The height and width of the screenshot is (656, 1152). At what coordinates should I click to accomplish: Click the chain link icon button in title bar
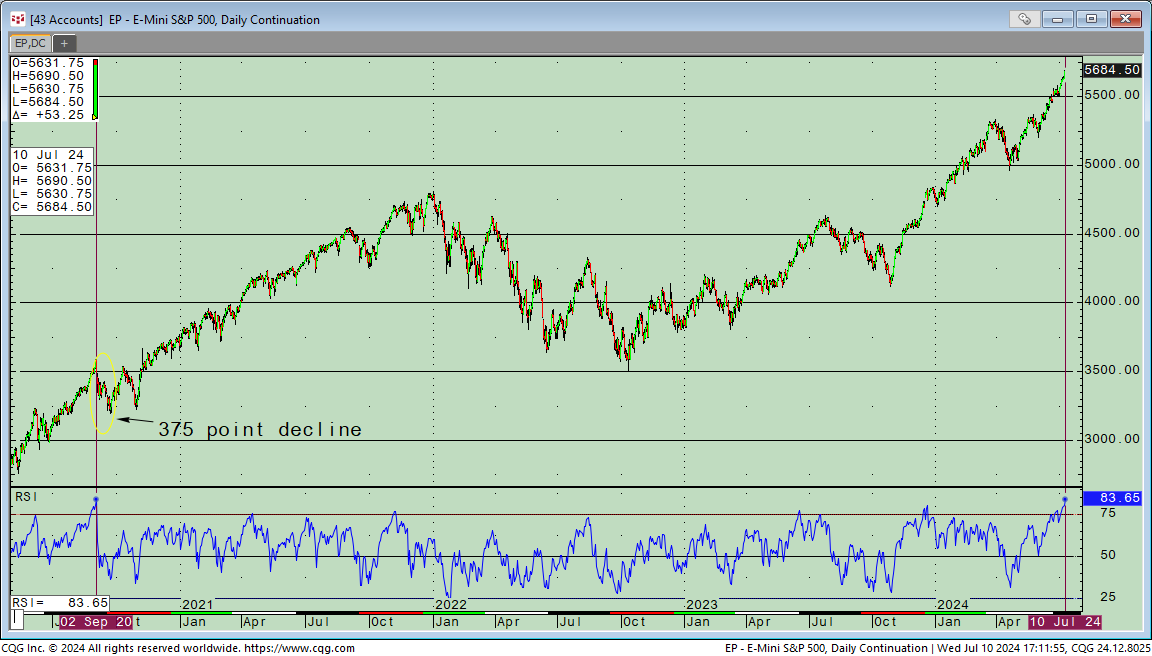[1025, 20]
